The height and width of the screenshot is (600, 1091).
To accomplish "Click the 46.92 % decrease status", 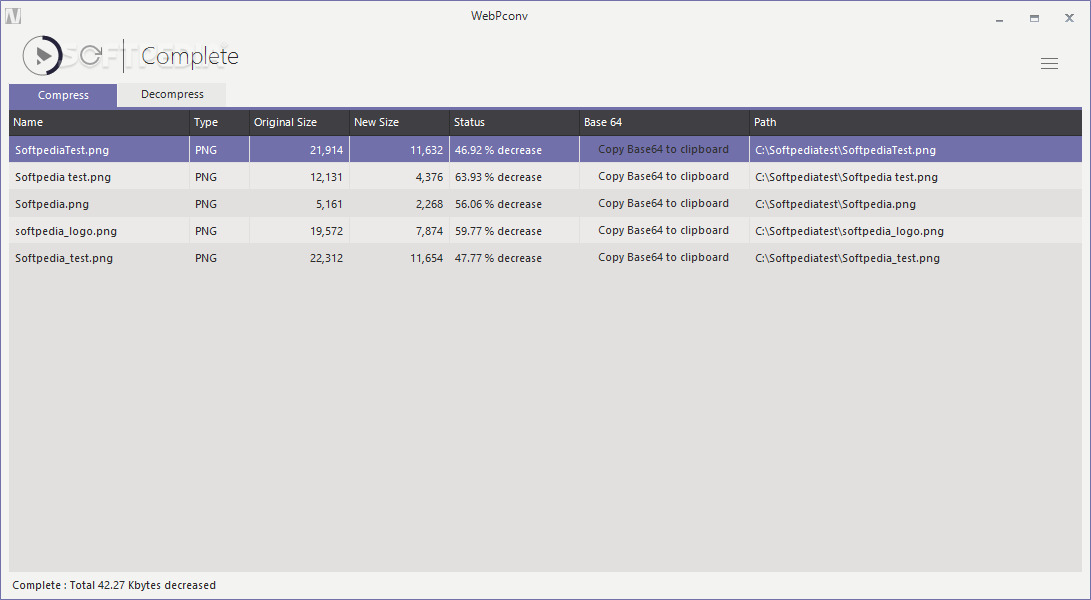I will pyautogui.click(x=498, y=150).
